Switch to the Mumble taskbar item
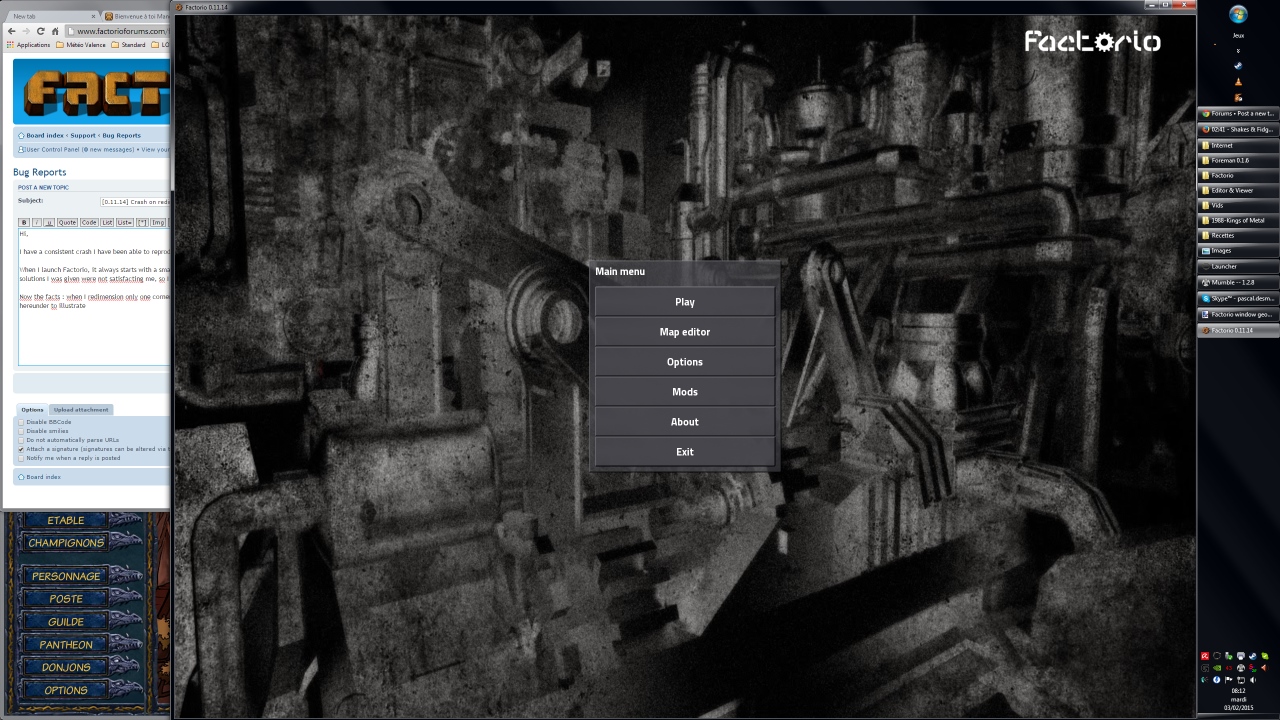 pos(1238,283)
